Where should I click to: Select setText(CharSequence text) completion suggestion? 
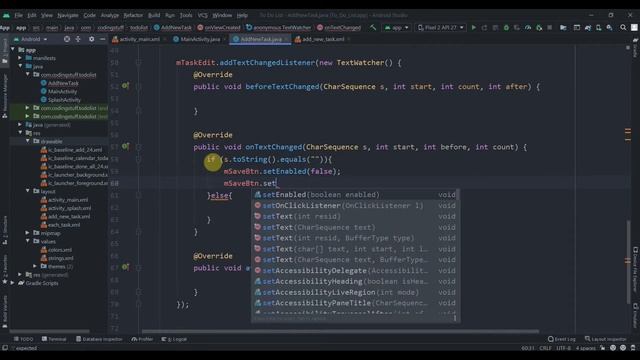click(x=355, y=227)
